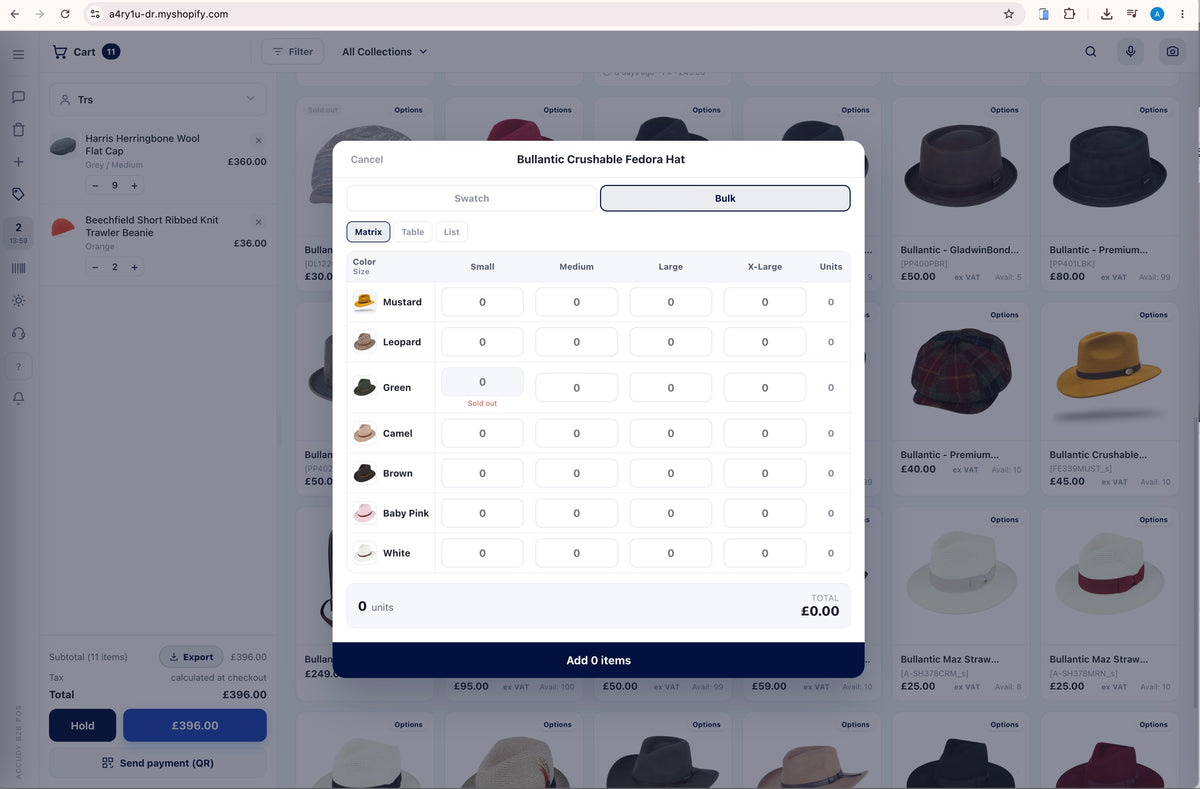The width and height of the screenshot is (1200, 789).
Task: Open the All Collections dropdown
Action: (384, 52)
